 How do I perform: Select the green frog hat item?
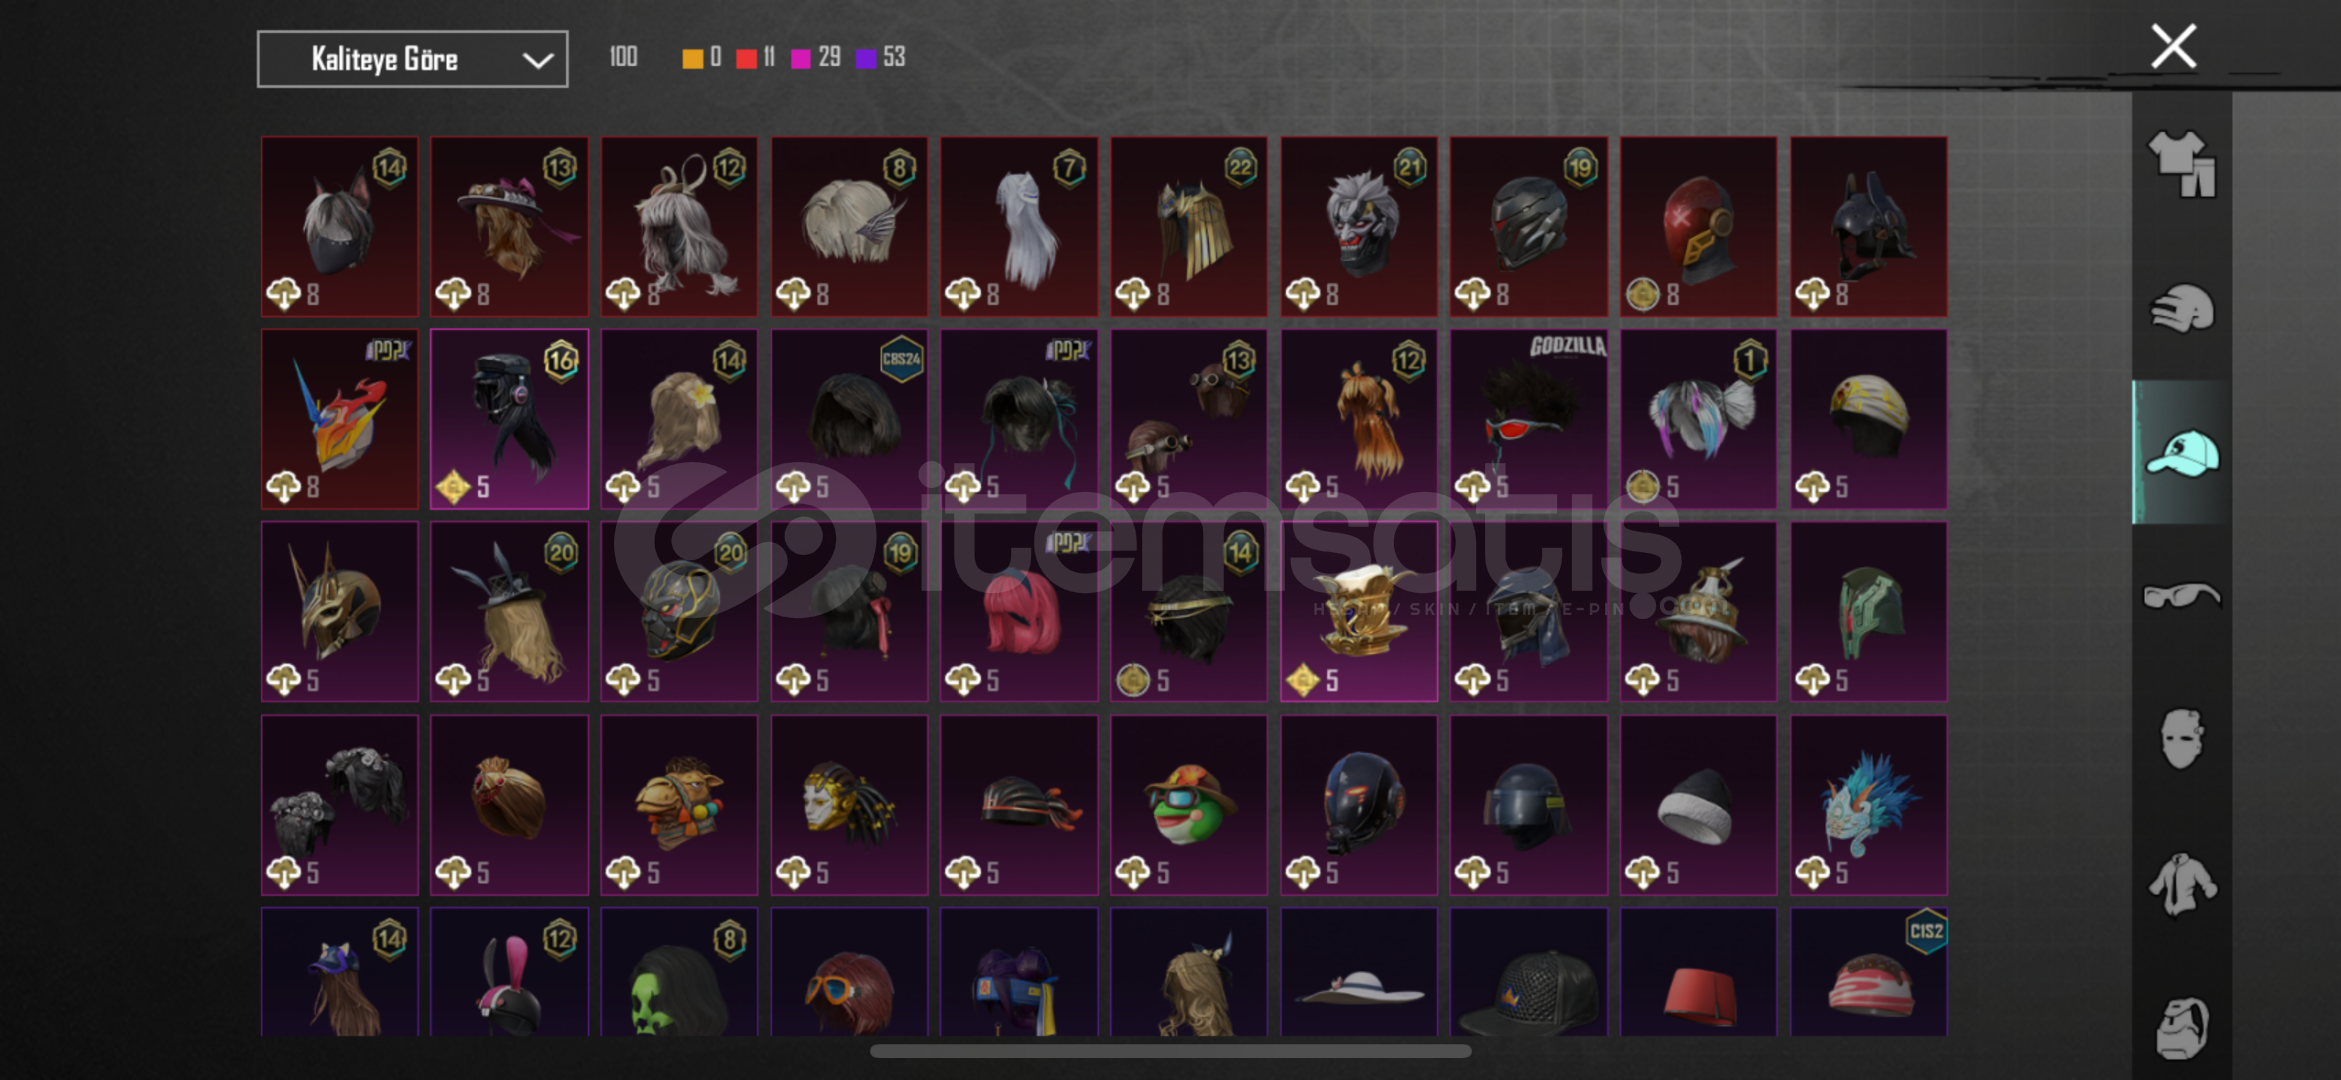click(x=1188, y=805)
